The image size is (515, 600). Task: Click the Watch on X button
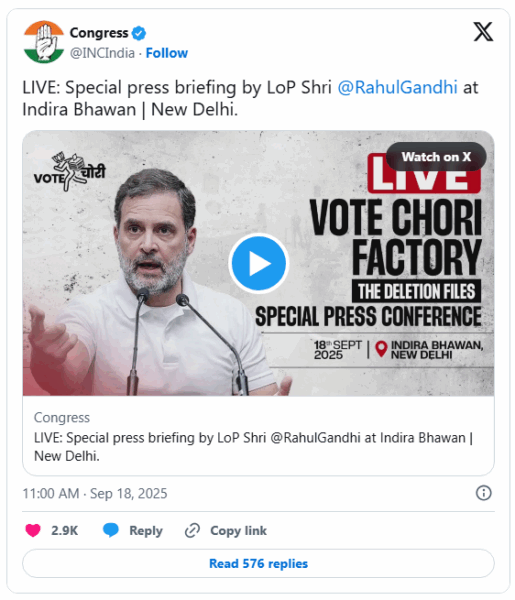click(436, 157)
